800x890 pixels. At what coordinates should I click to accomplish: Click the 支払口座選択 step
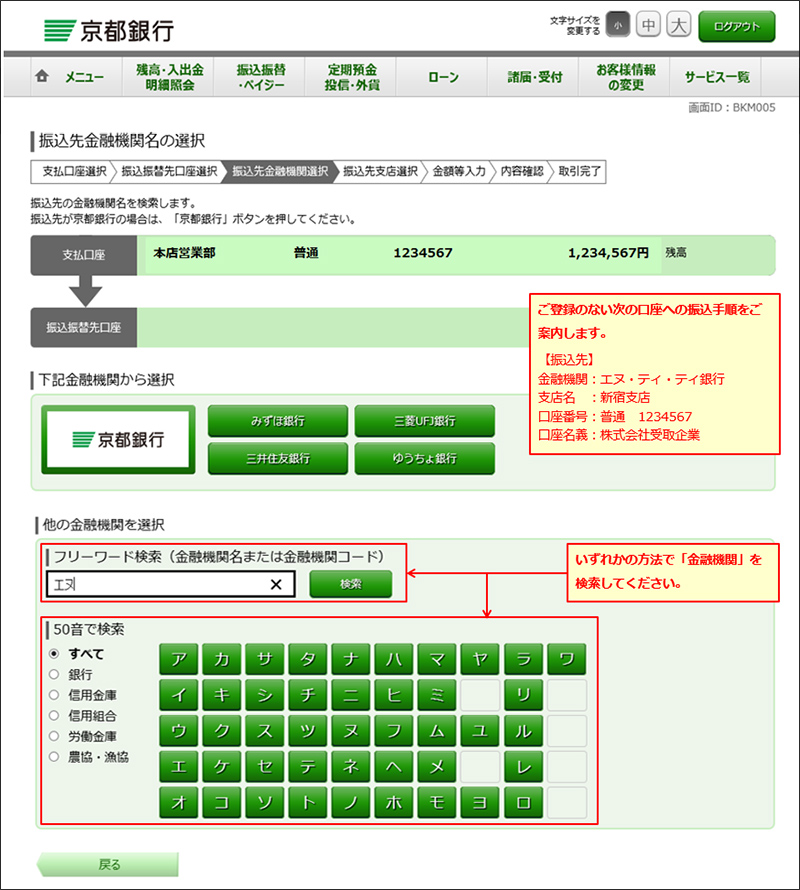click(x=74, y=171)
